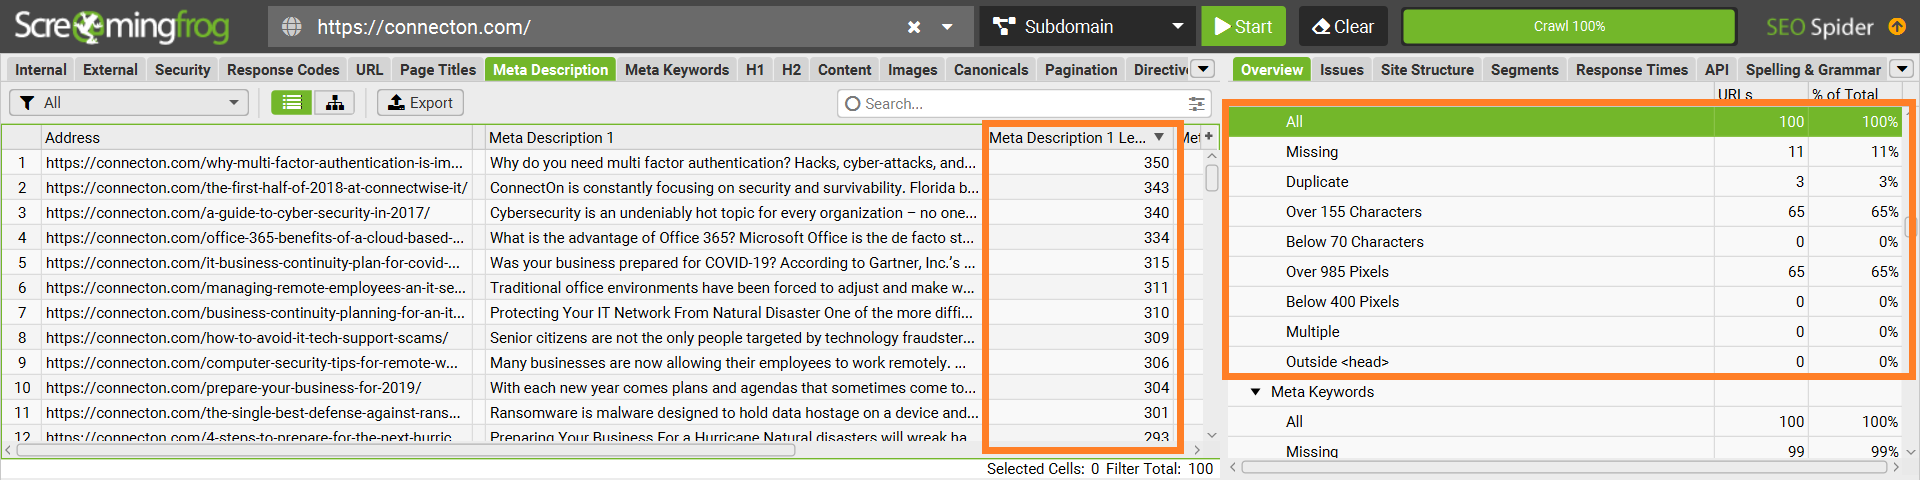Screen dimensions: 1920x480
Task: Open the Pagination tab
Action: [1081, 69]
